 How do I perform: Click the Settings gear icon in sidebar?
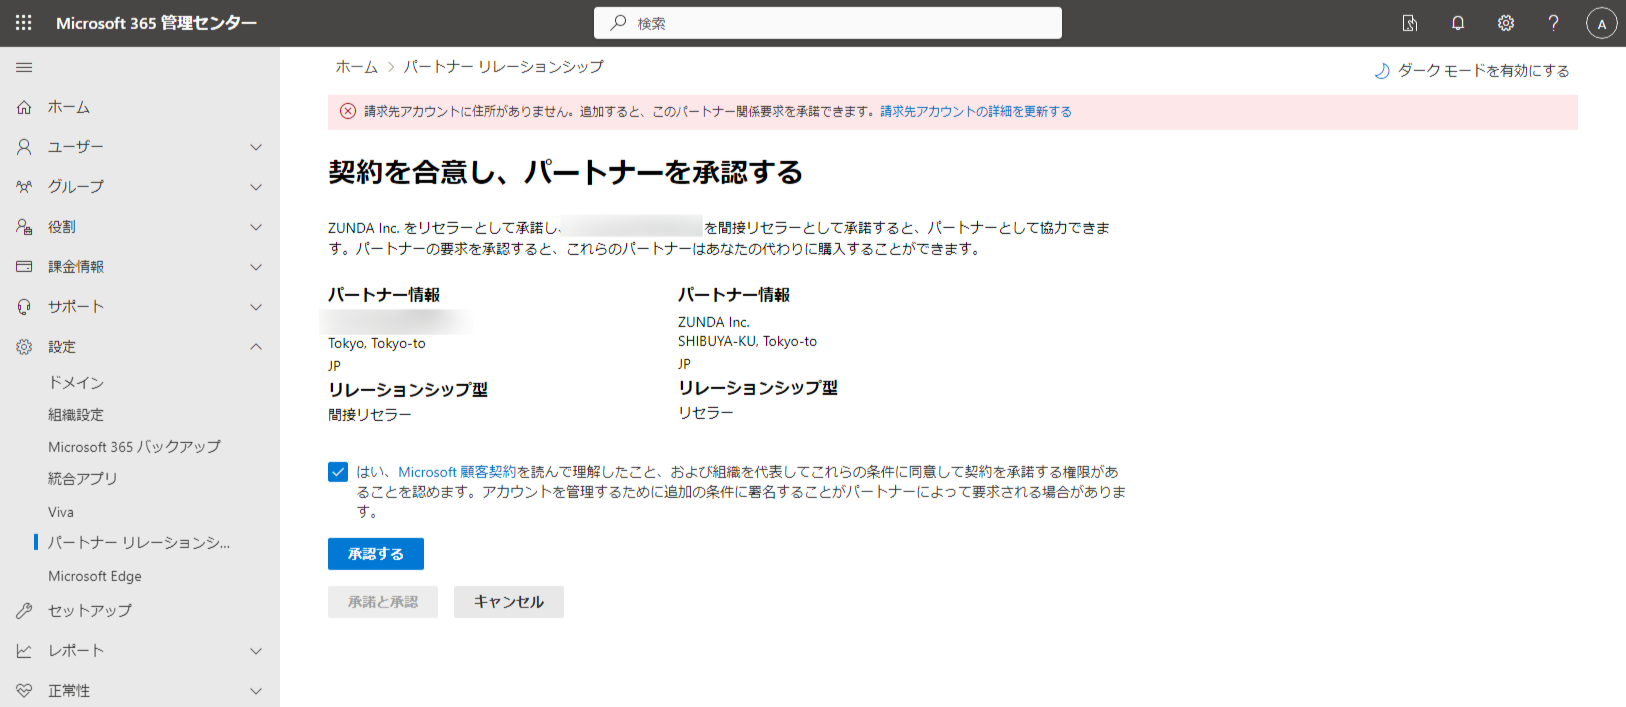click(x=24, y=347)
